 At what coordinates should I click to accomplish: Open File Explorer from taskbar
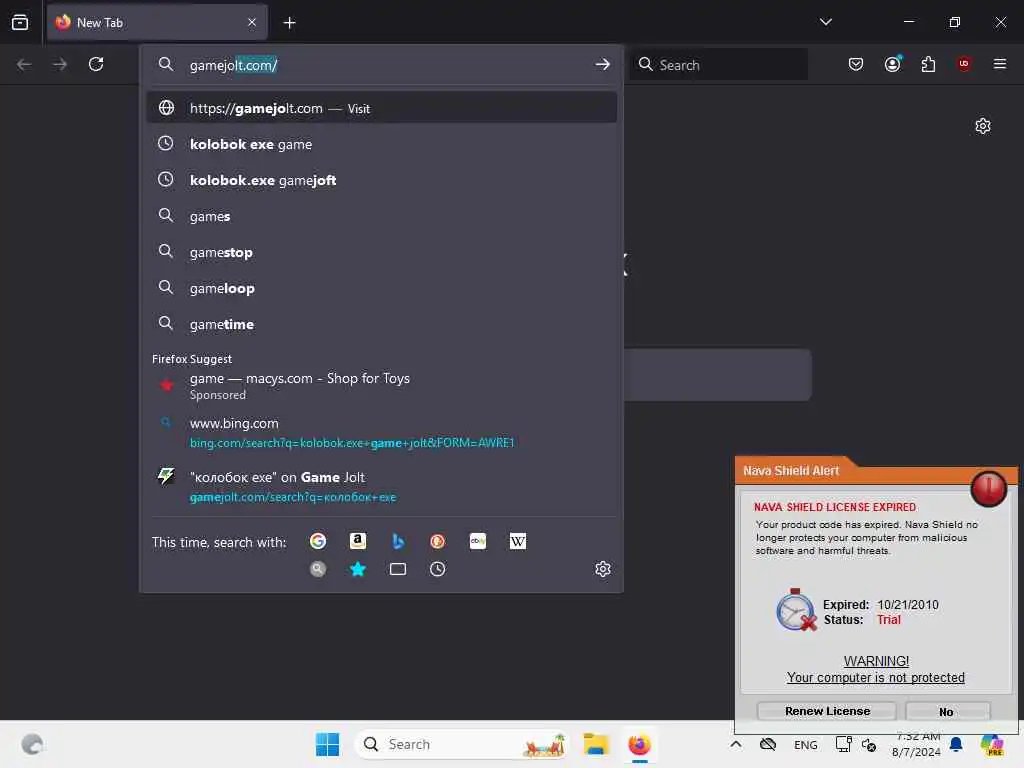click(x=596, y=744)
